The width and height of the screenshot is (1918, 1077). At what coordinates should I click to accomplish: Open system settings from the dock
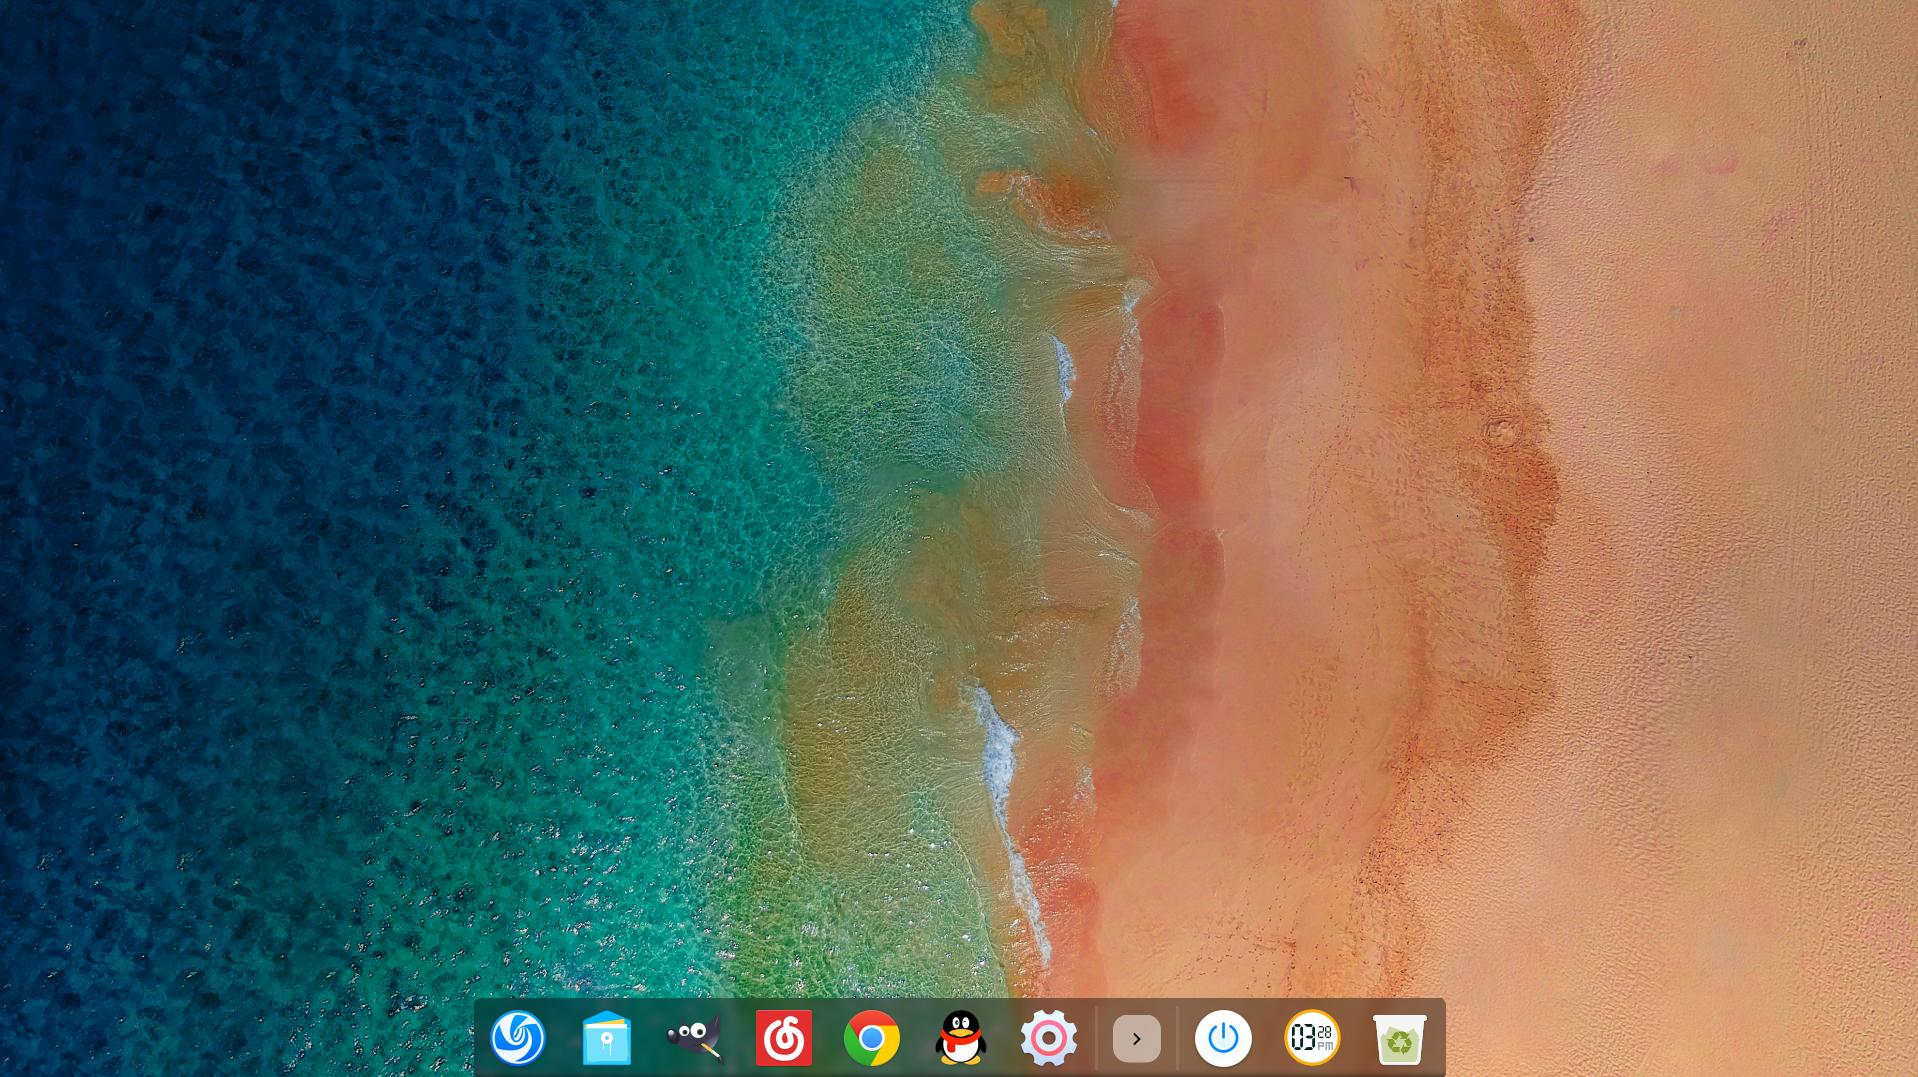point(1048,1038)
